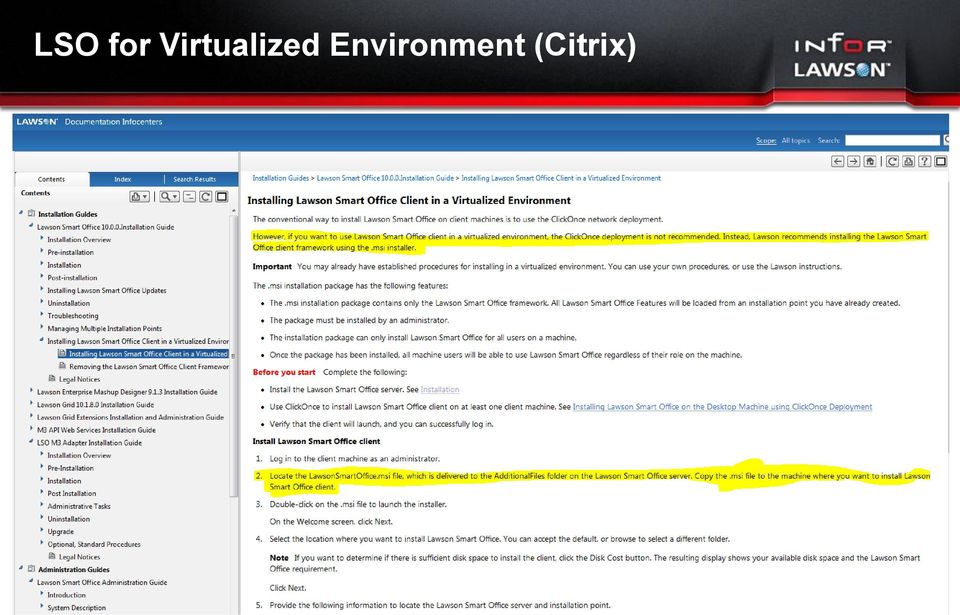Select 'Post-installation' under Smart Office Installation Guide

pyautogui.click(x=72, y=277)
